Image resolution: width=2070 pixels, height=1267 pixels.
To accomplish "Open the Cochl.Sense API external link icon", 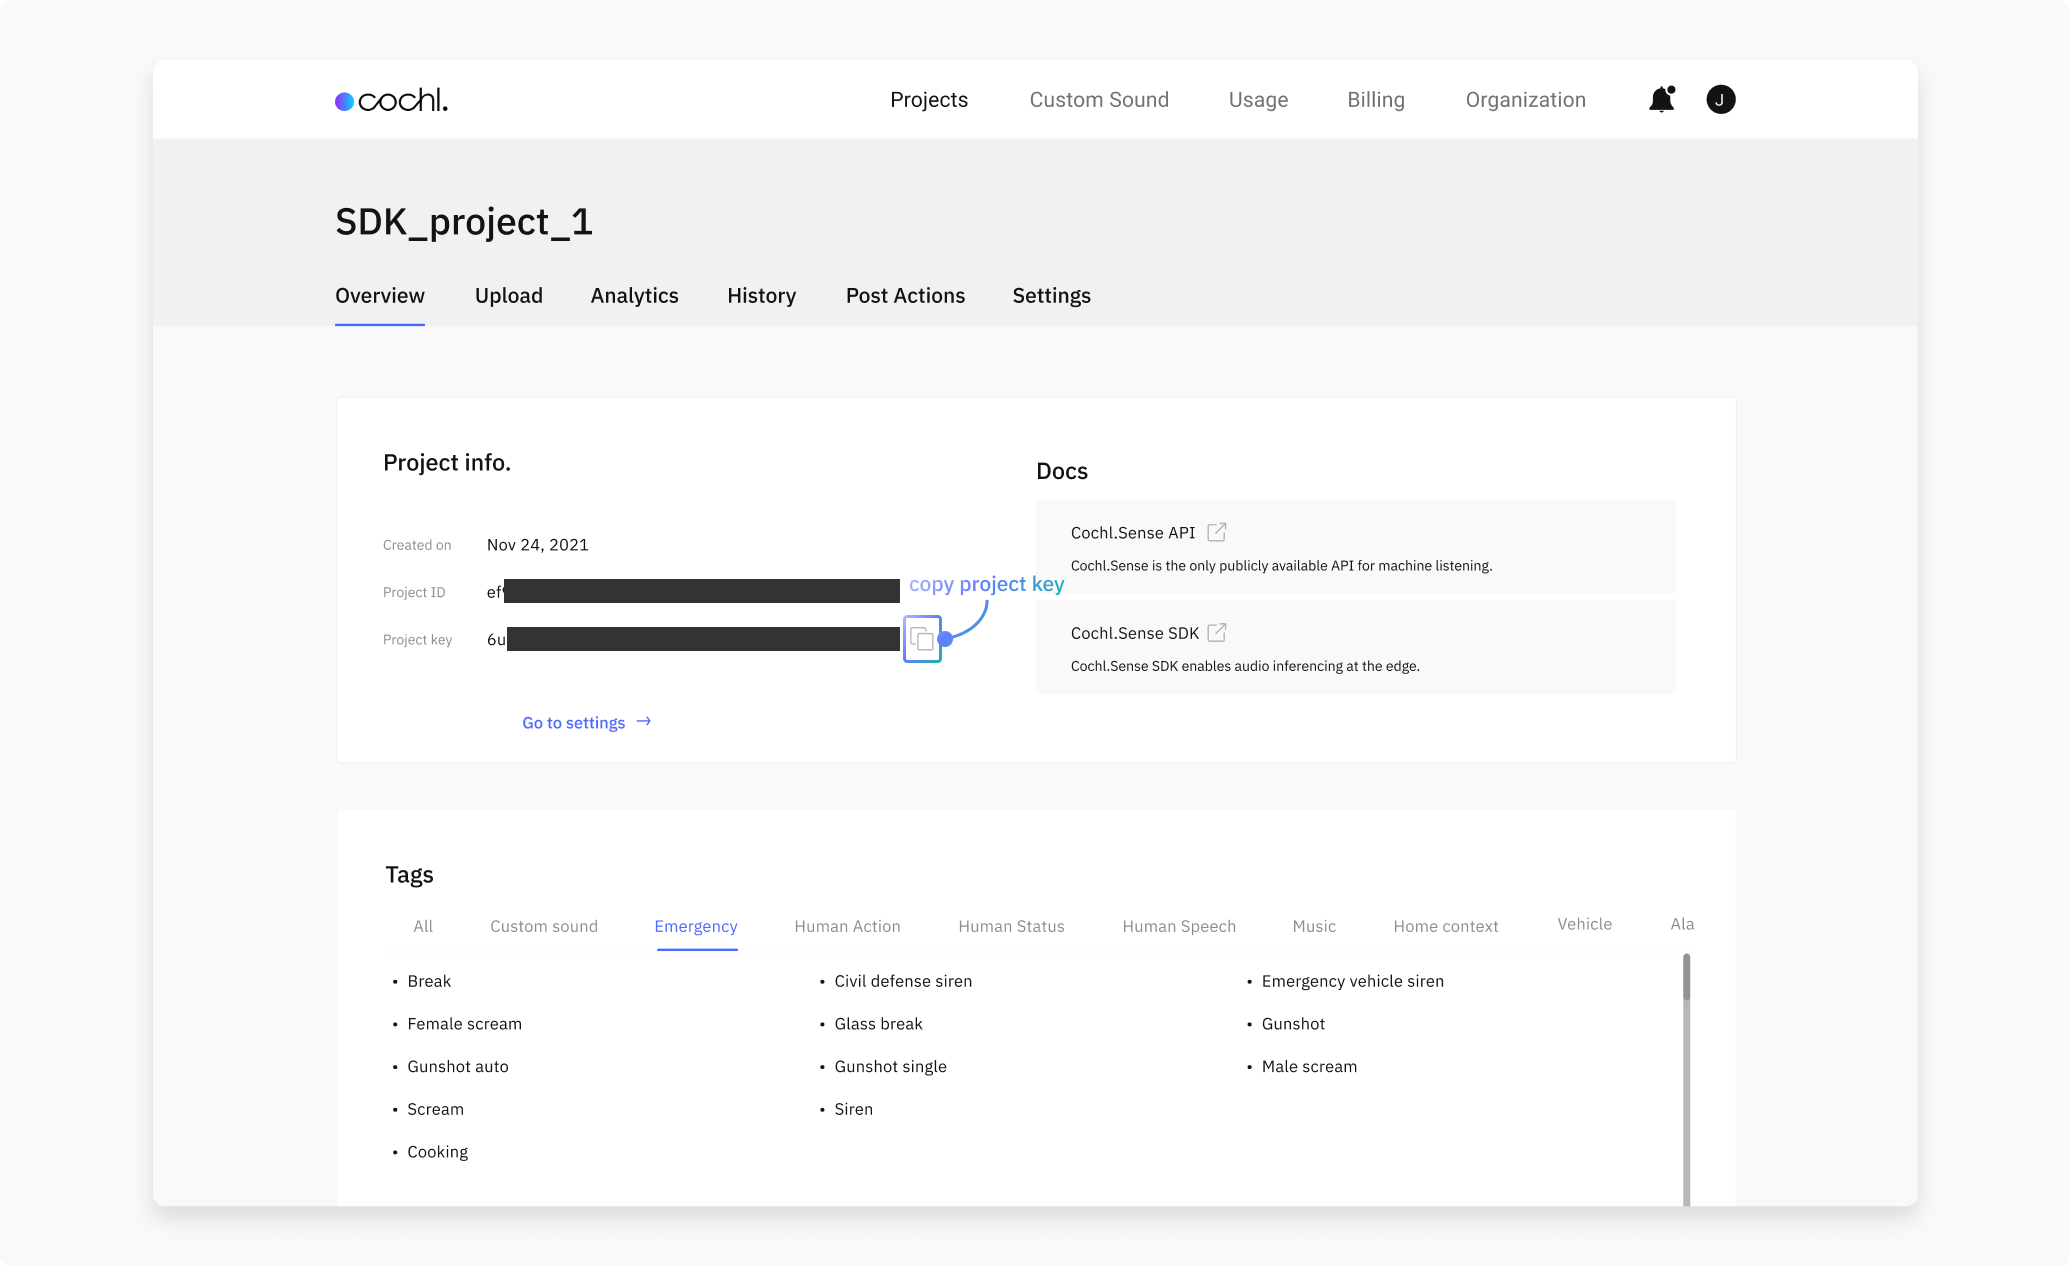I will [1216, 532].
